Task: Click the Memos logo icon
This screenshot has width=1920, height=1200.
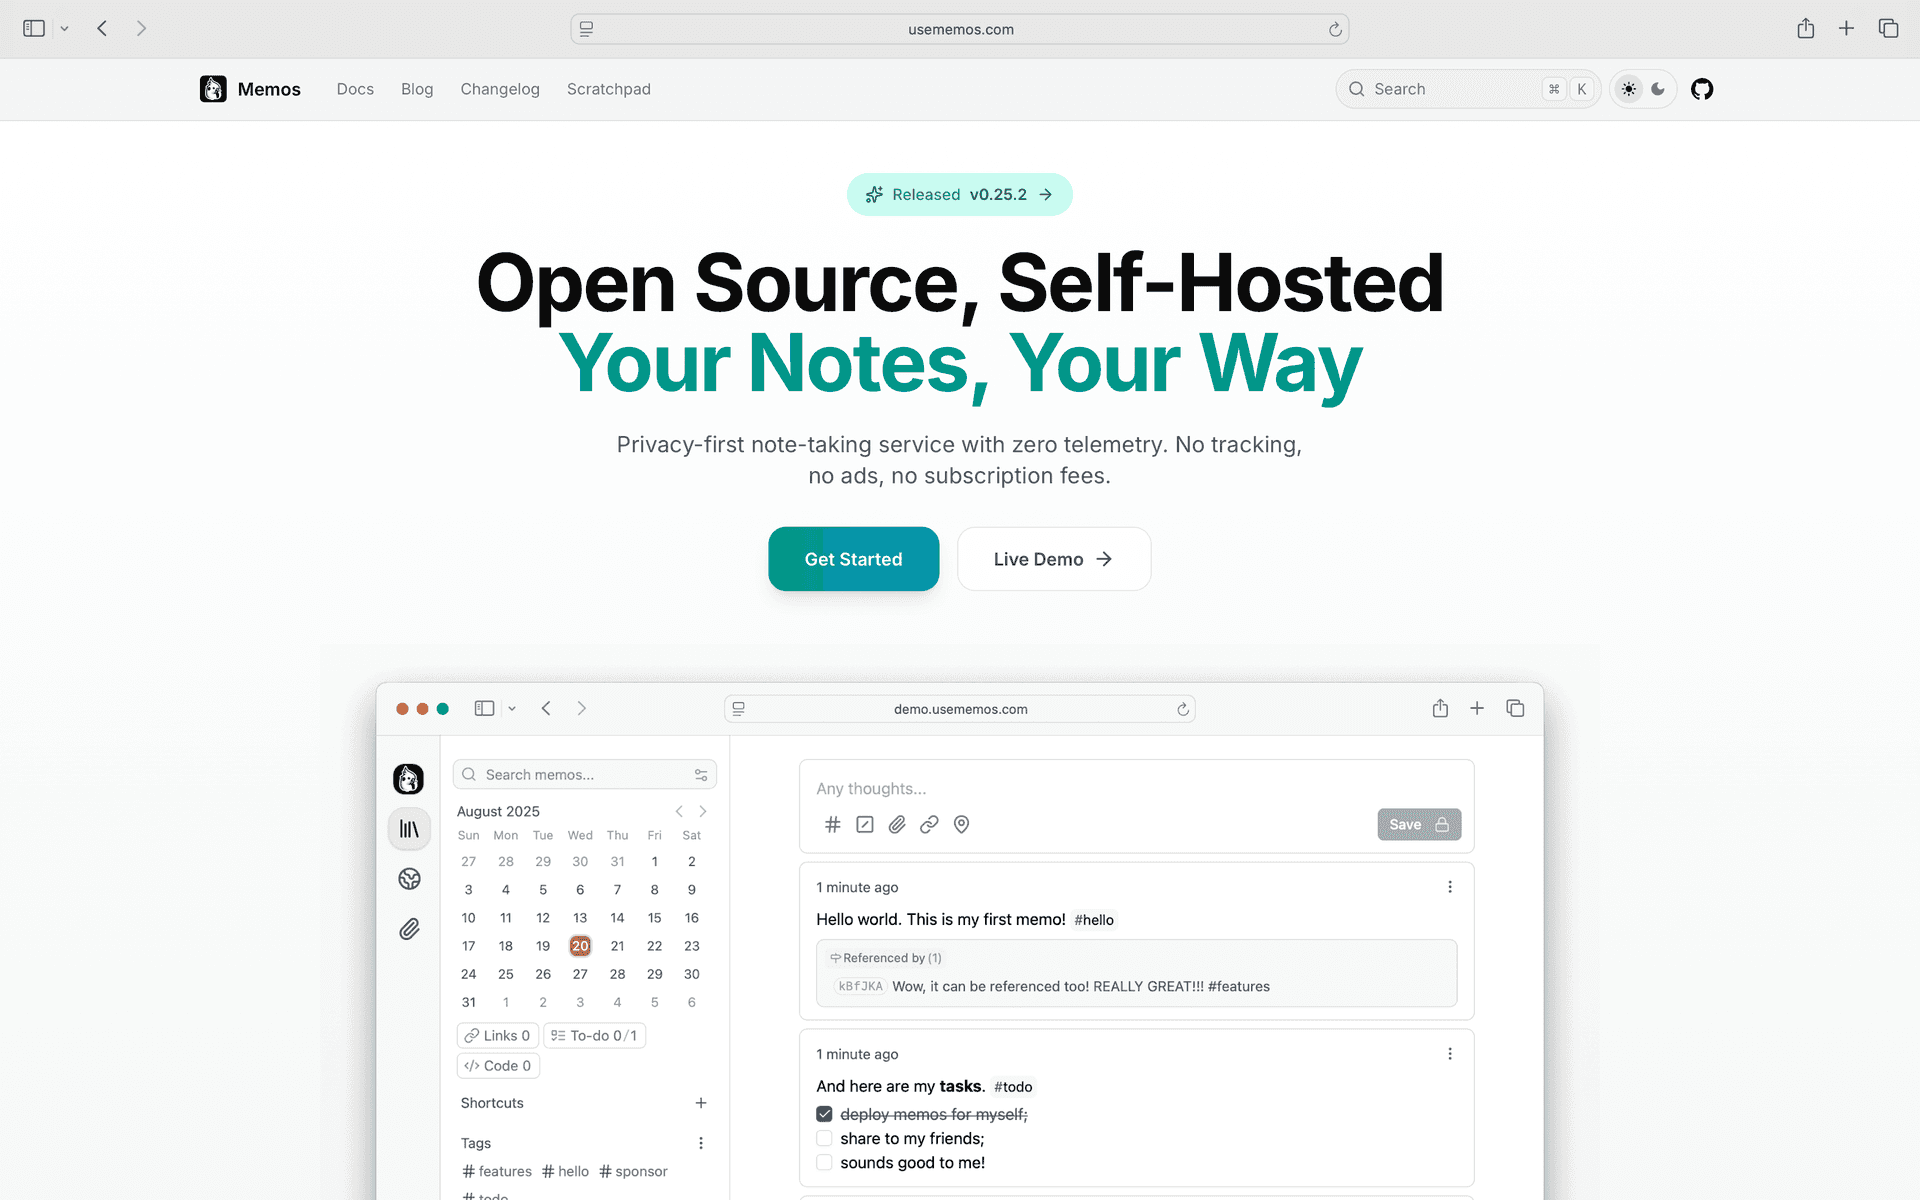Action: [x=213, y=89]
